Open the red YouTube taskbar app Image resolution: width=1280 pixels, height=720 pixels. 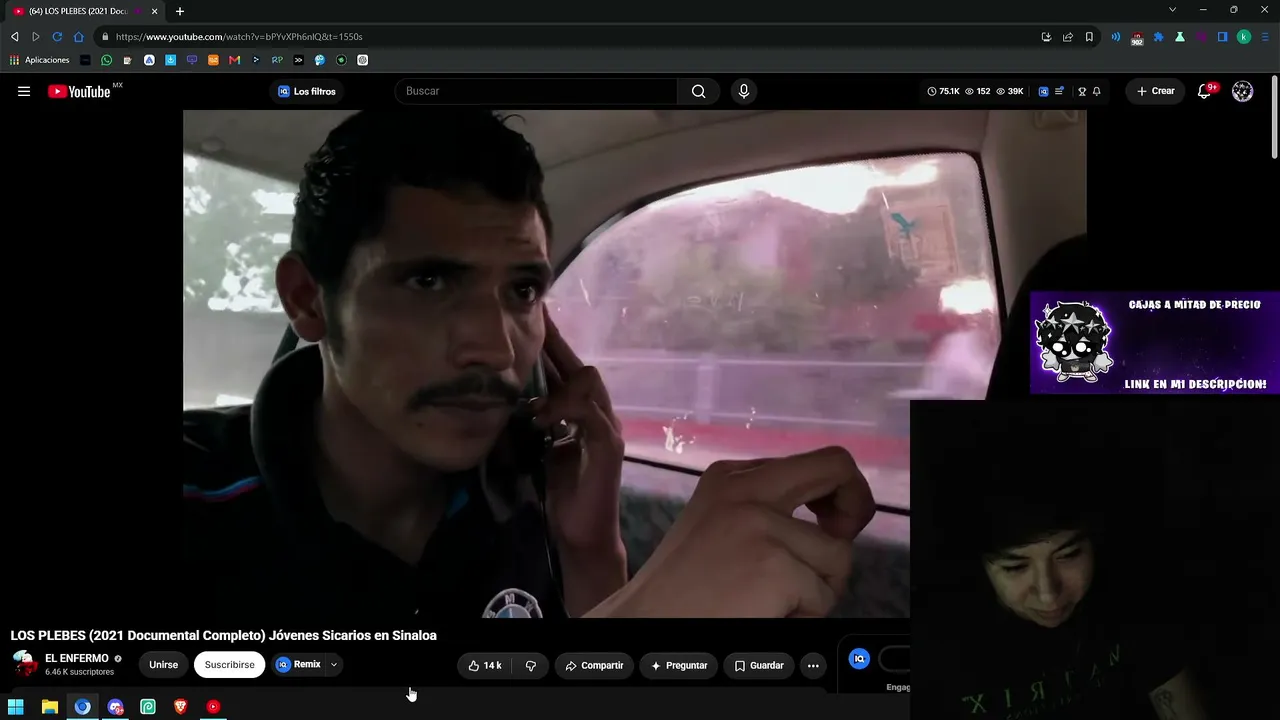coord(213,707)
